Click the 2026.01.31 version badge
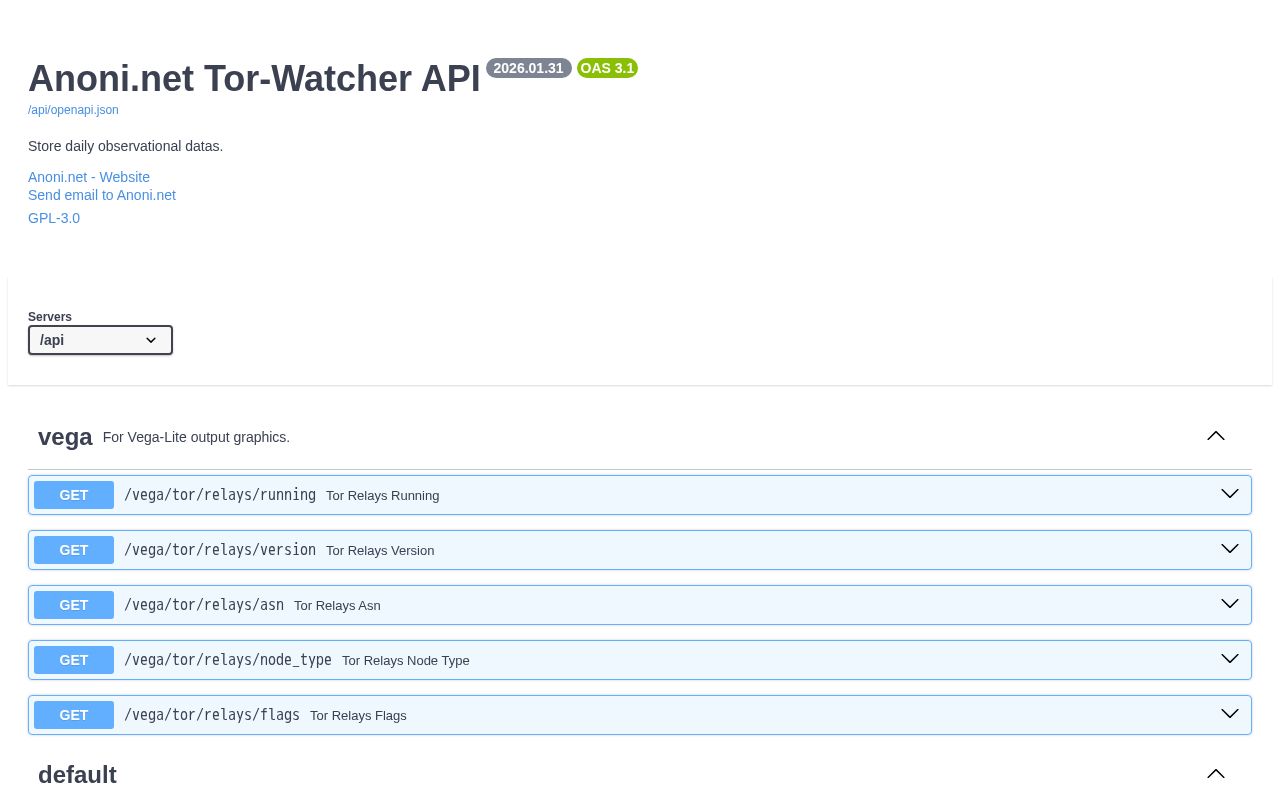The width and height of the screenshot is (1280, 800). [x=529, y=68]
